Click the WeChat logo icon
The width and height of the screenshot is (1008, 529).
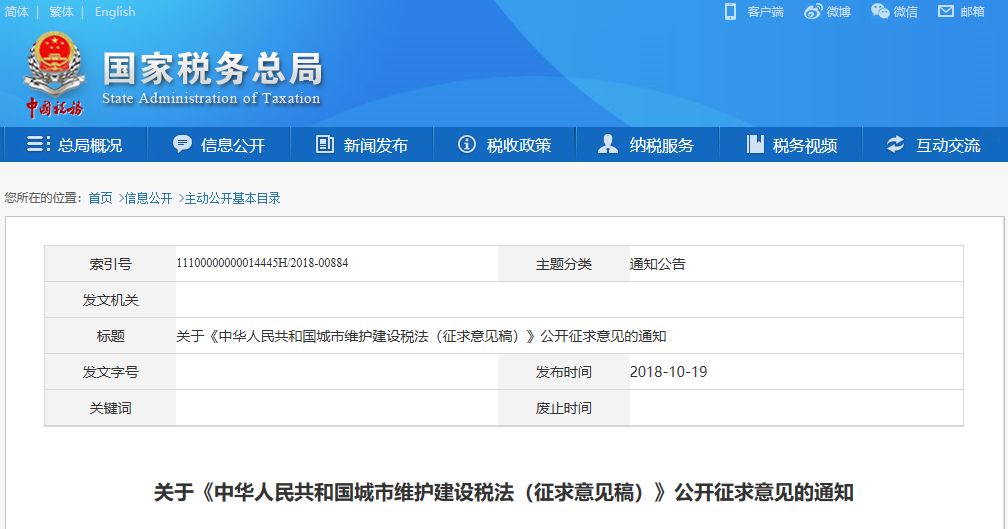[880, 11]
